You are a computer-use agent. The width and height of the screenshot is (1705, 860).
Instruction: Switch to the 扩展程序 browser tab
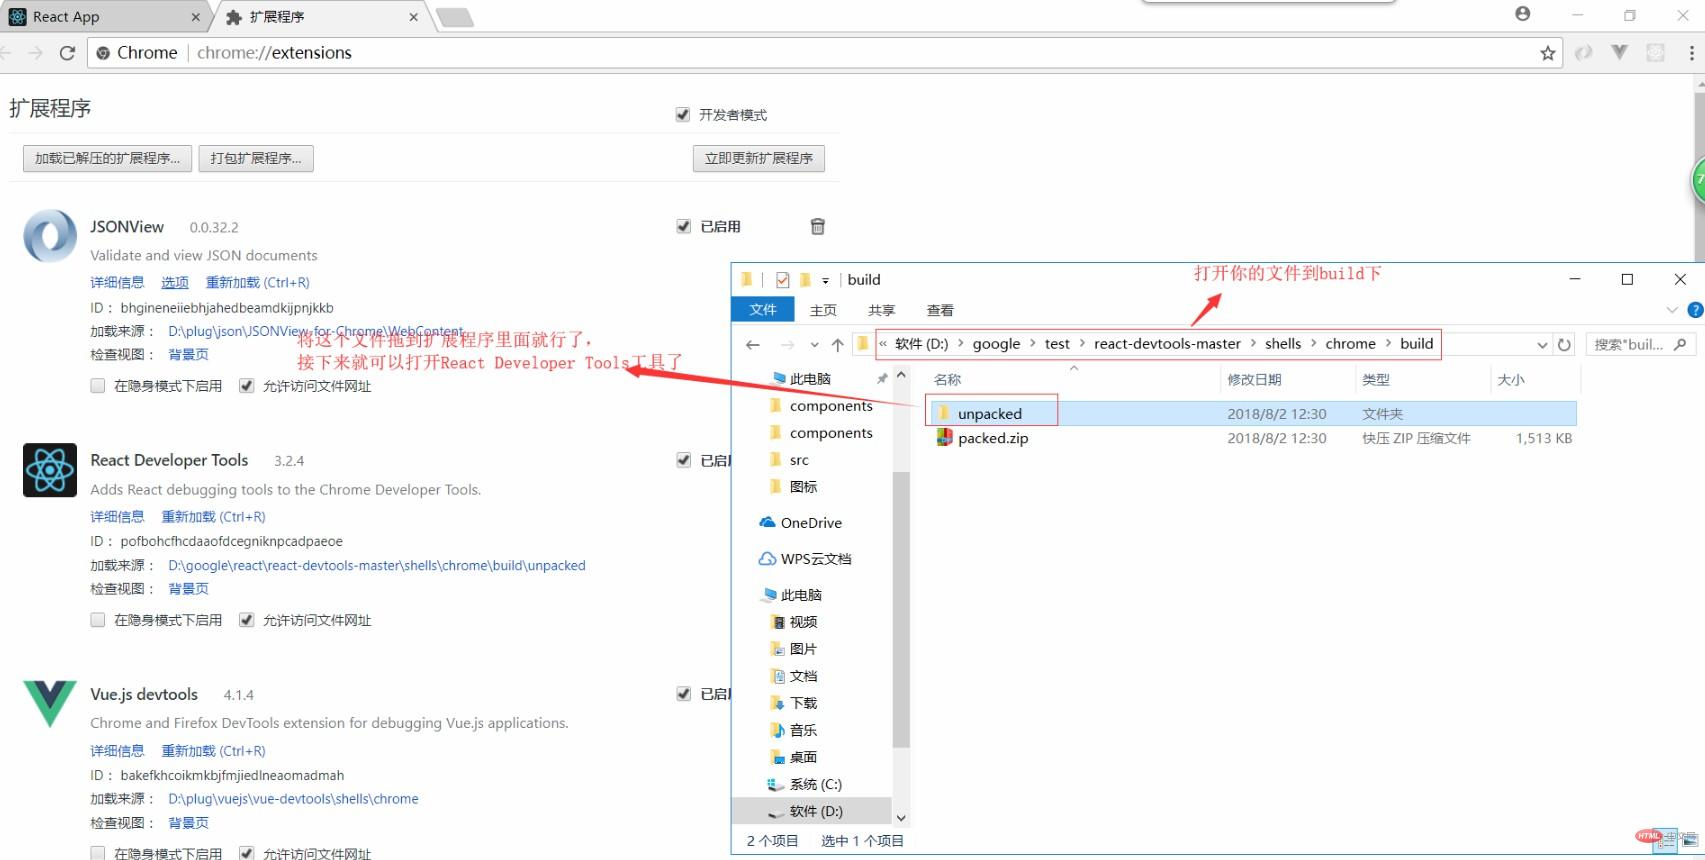(322, 17)
